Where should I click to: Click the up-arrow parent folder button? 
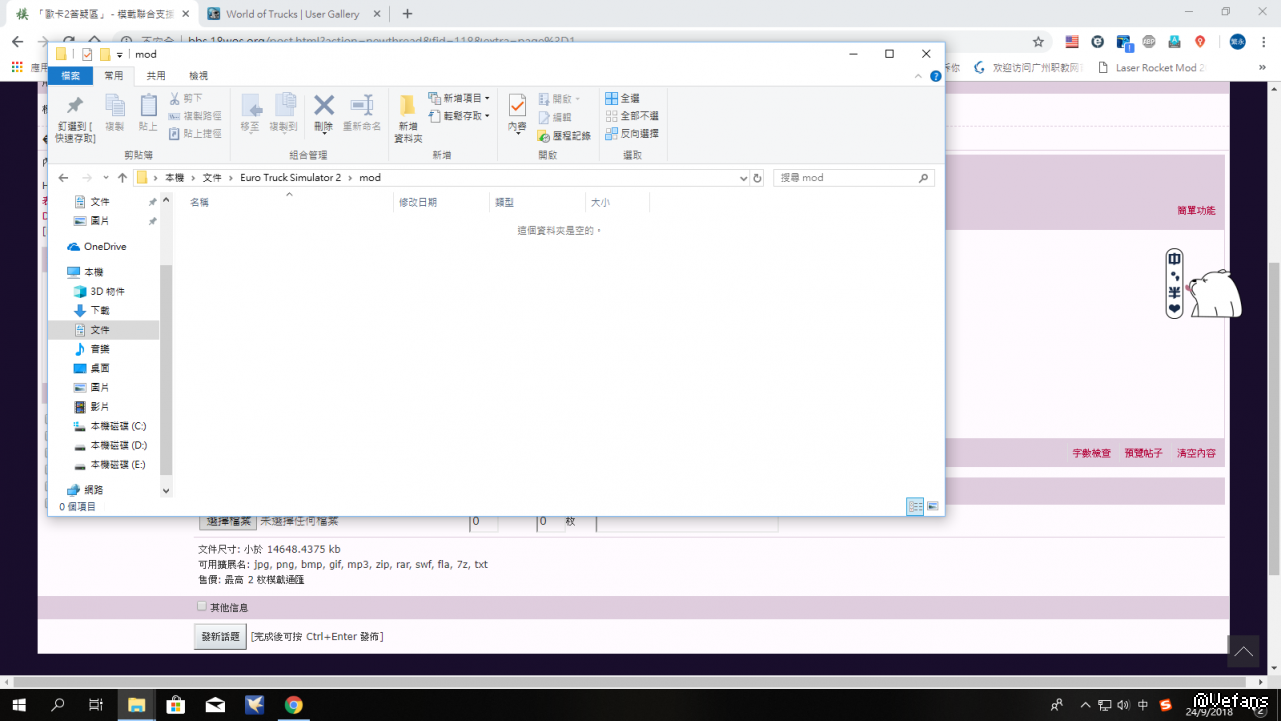[x=122, y=178]
